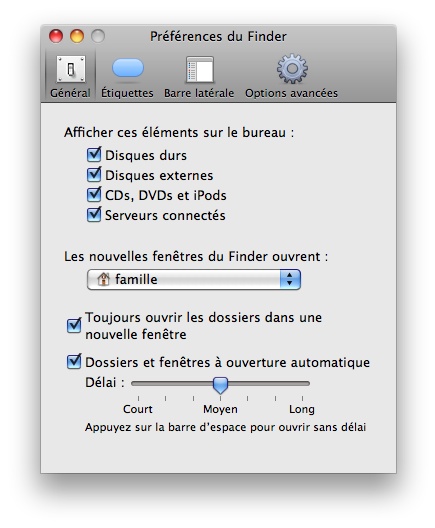The image size is (435, 528).
Task: Click the Délai slider handle
Action: 221,385
